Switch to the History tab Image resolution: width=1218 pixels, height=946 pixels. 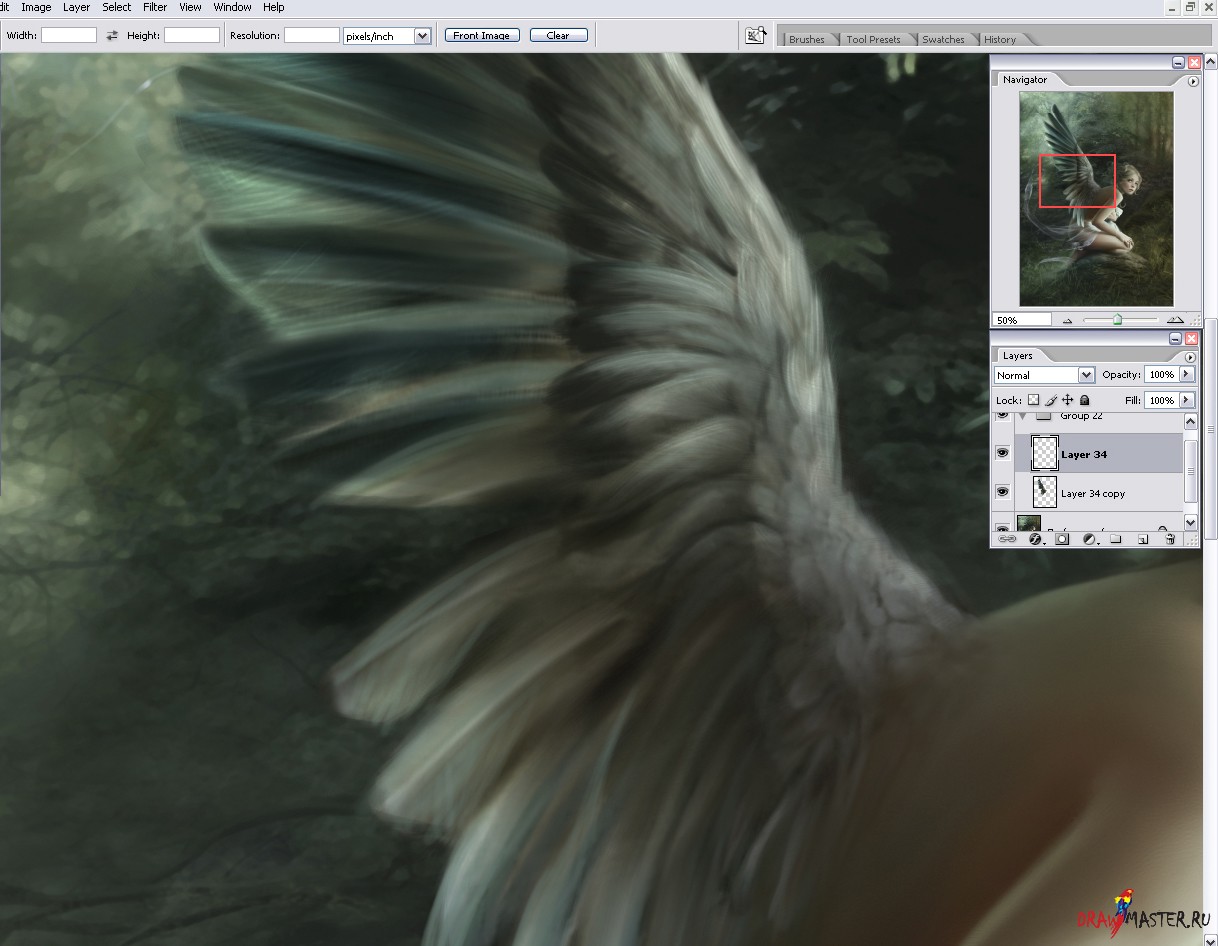(x=999, y=39)
